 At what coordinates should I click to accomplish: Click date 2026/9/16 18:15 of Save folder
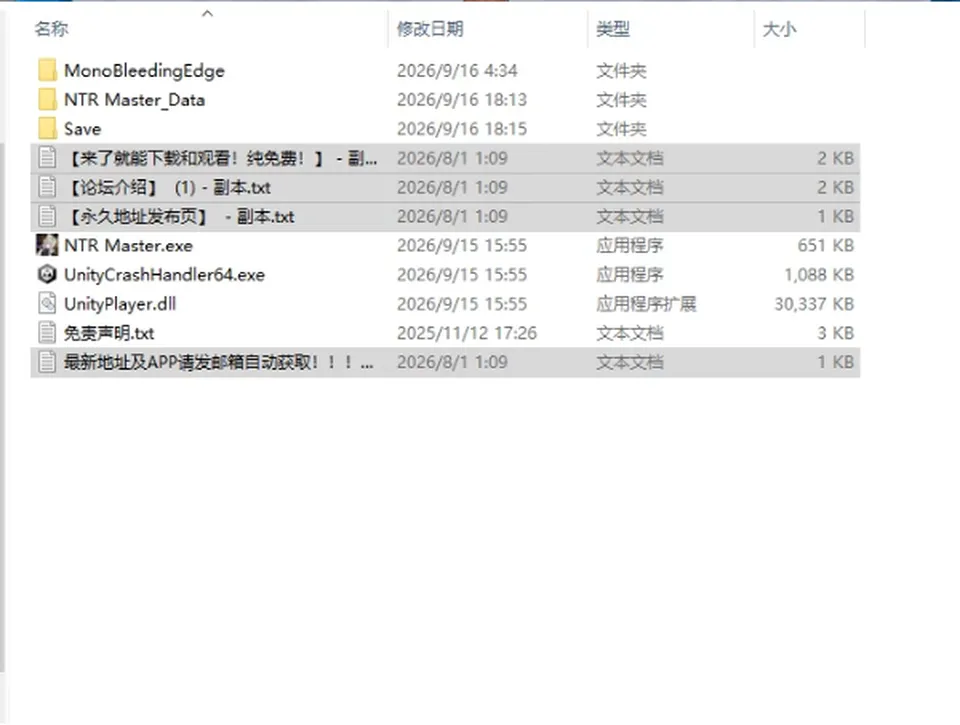click(462, 129)
